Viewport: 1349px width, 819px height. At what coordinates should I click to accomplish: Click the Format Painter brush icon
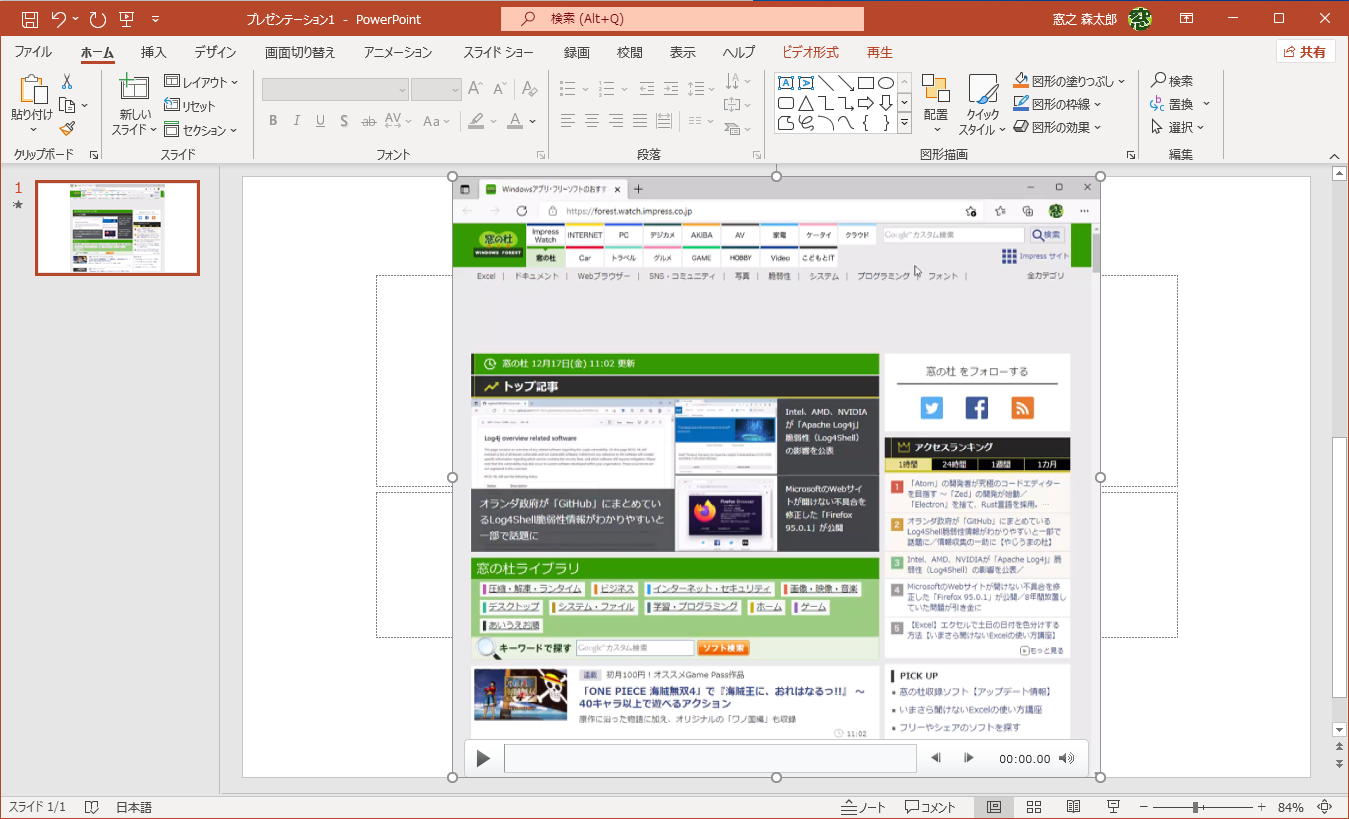point(67,128)
